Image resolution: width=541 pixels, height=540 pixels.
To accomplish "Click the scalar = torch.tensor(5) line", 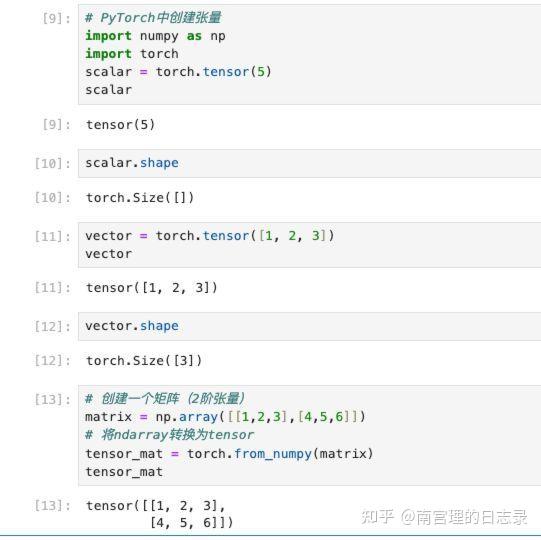I will (x=178, y=72).
